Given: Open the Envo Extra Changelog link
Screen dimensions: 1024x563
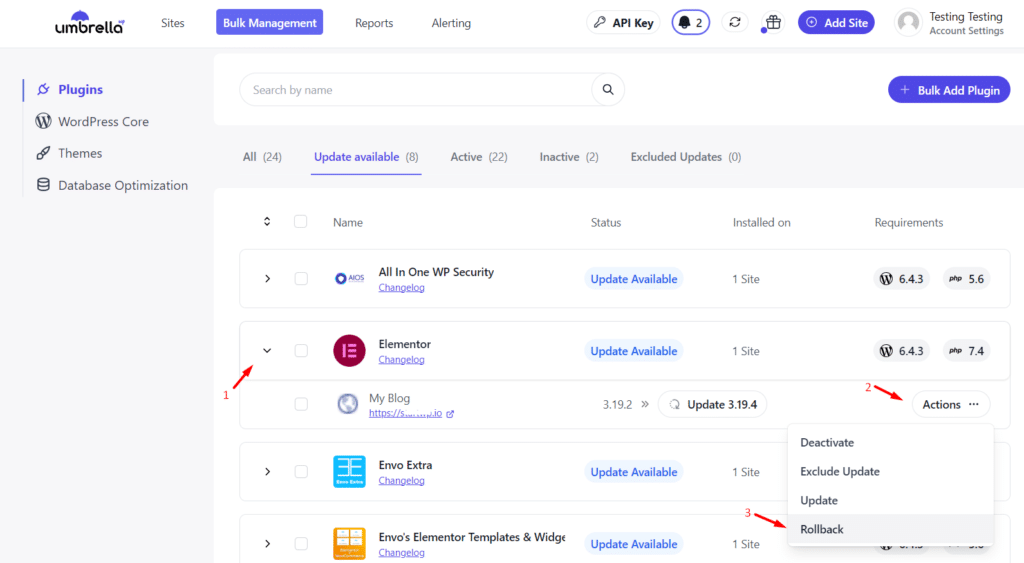Looking at the screenshot, I should point(402,480).
